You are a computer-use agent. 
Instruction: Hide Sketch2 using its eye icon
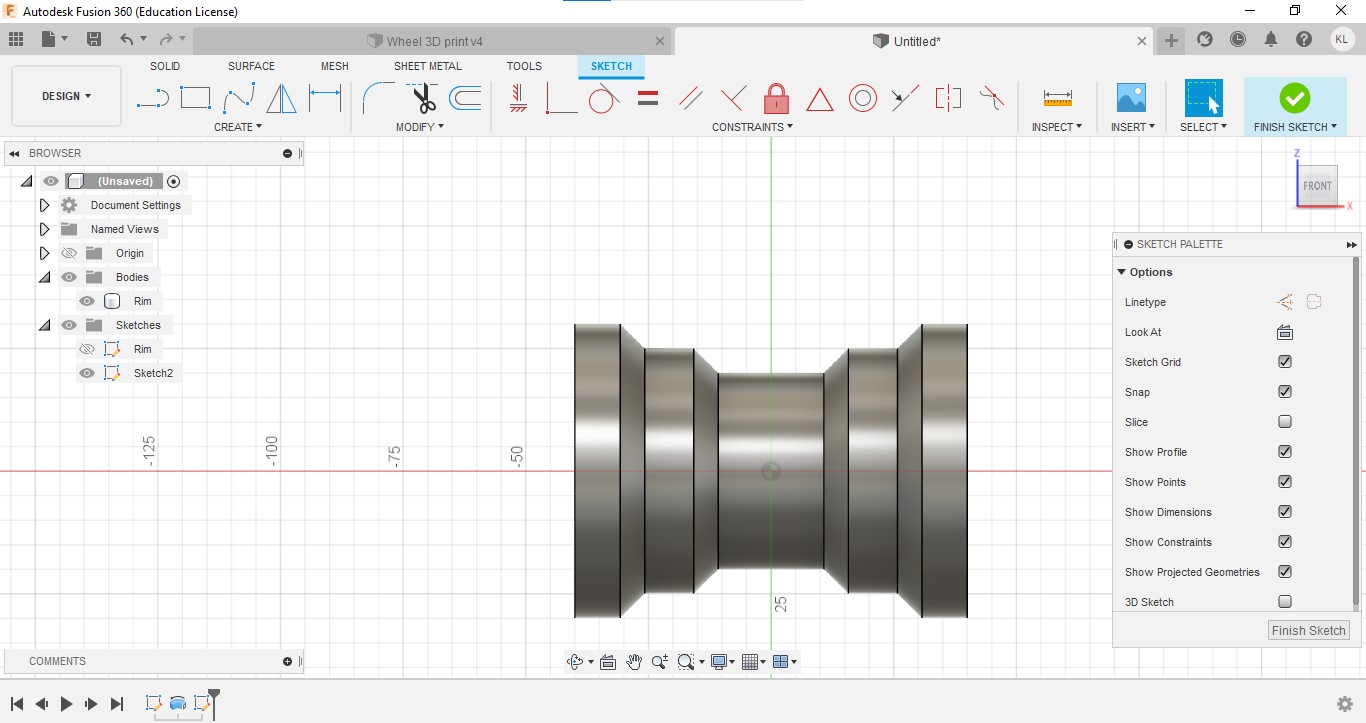(x=87, y=373)
